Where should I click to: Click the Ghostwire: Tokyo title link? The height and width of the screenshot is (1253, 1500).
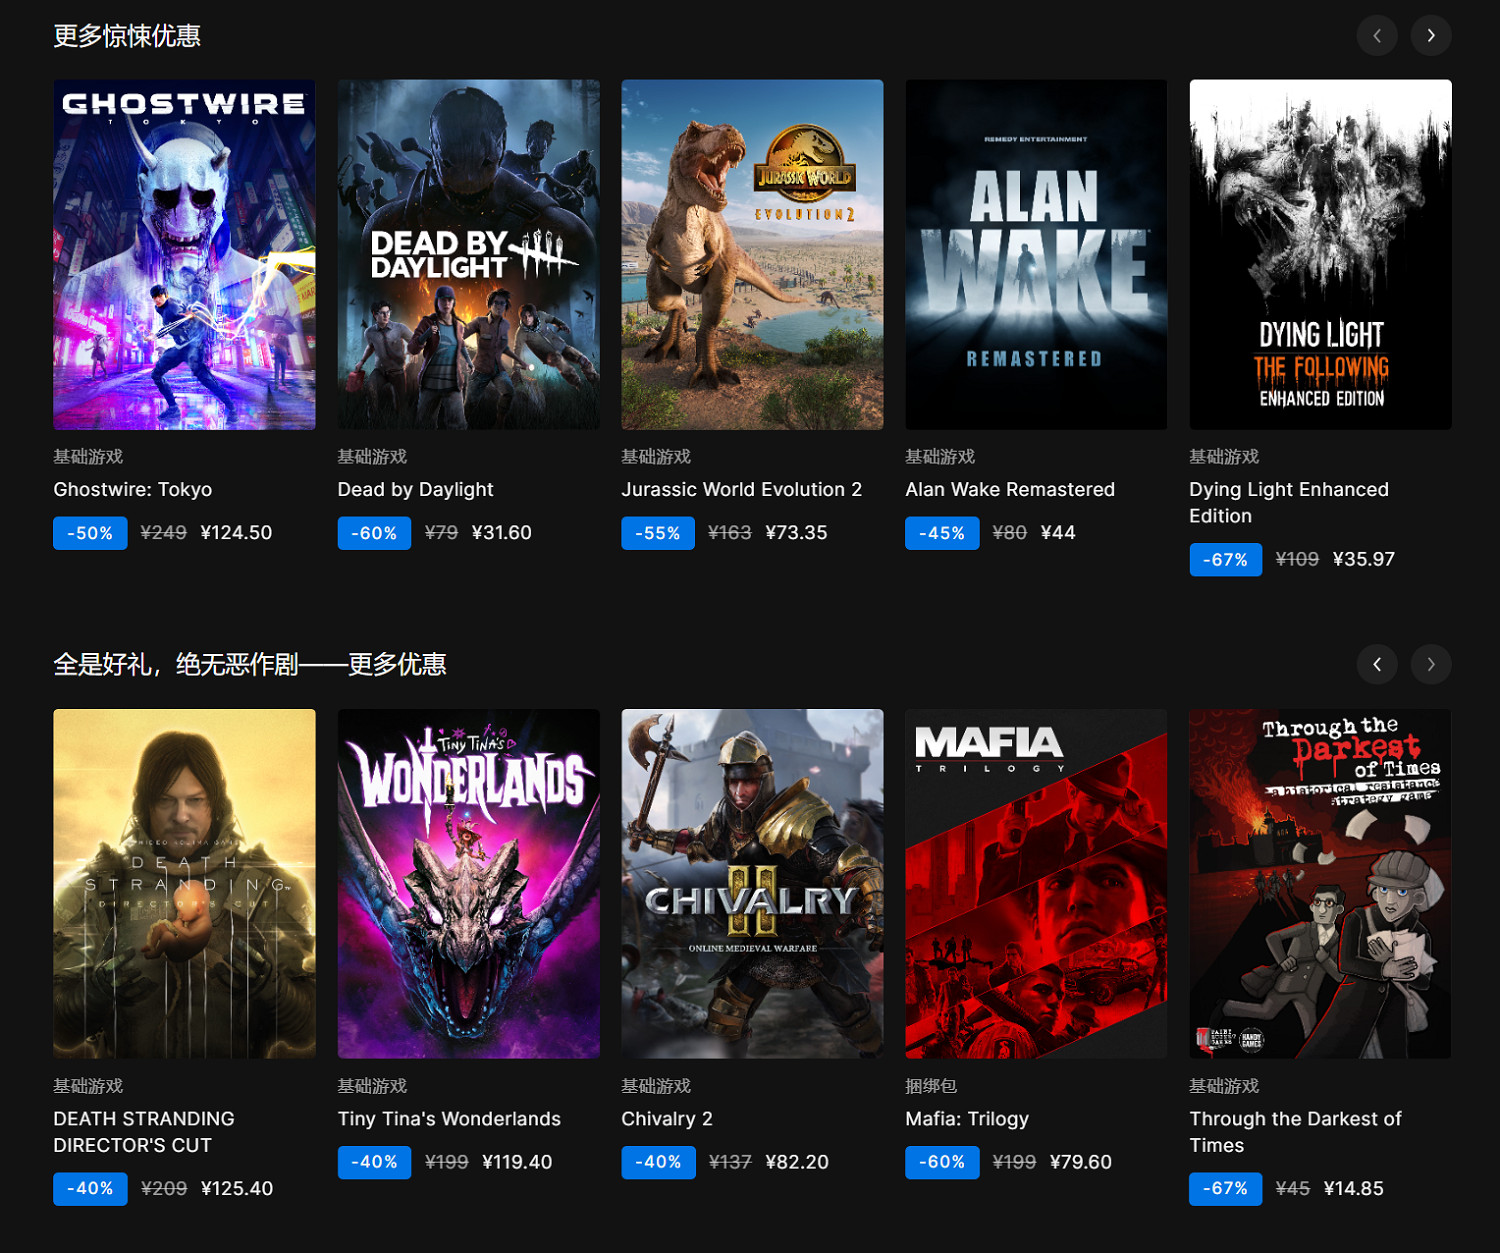pyautogui.click(x=133, y=490)
